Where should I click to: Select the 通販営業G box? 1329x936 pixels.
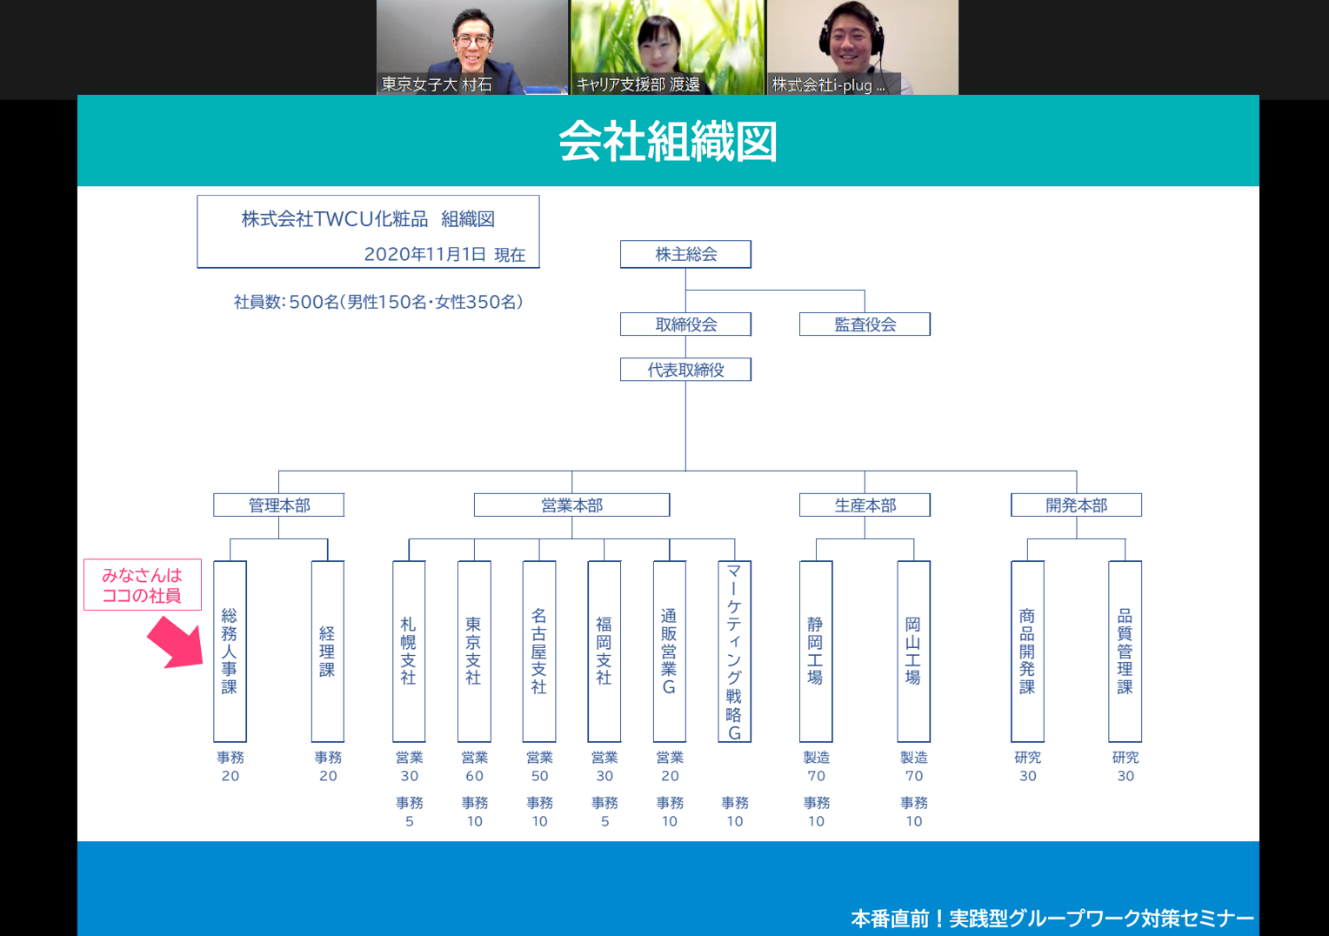click(x=668, y=650)
